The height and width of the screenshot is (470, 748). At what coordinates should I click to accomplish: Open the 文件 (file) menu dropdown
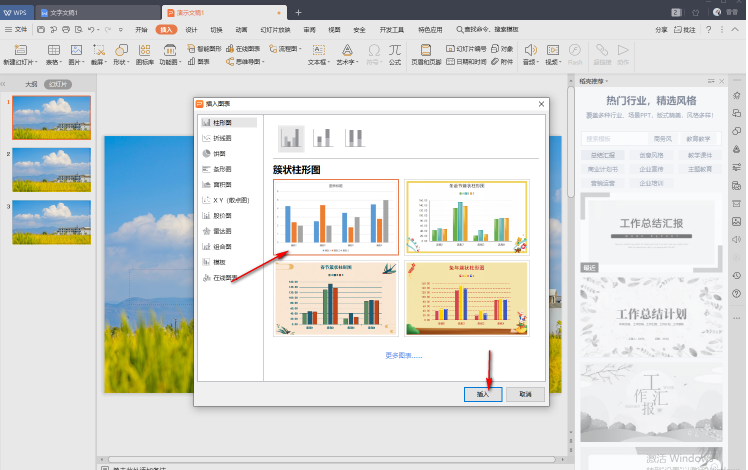[20, 30]
